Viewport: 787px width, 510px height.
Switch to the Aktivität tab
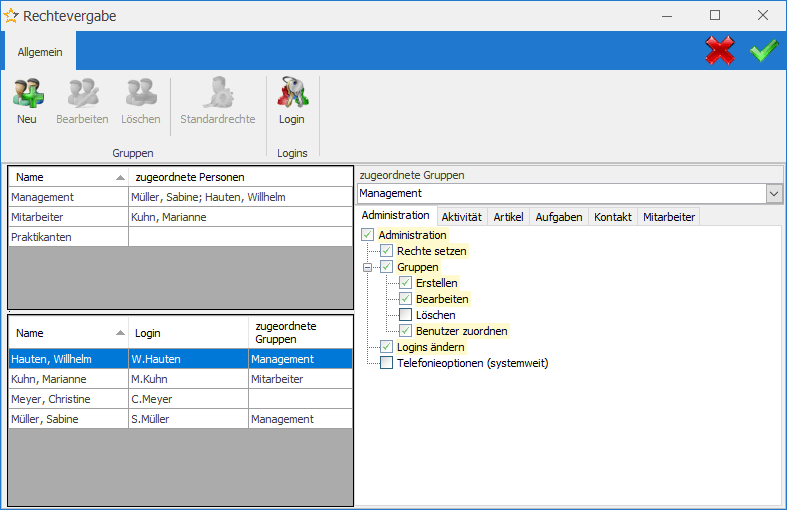click(x=461, y=217)
